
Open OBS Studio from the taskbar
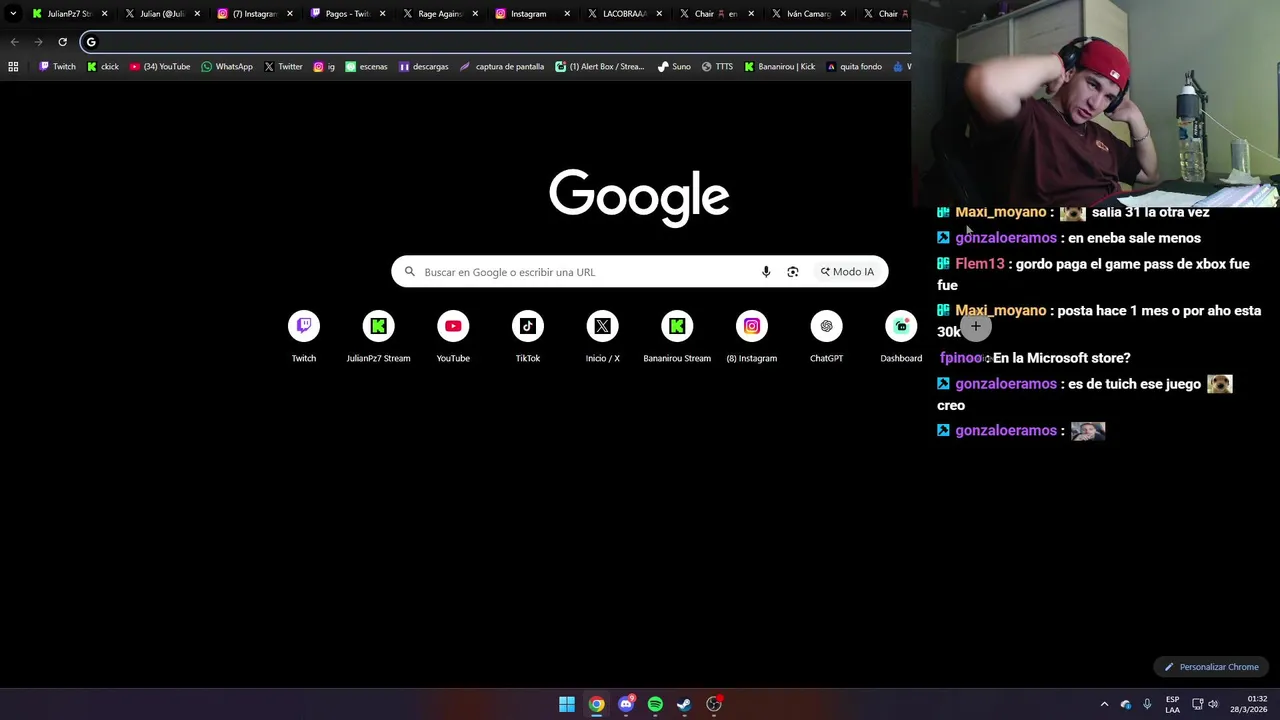pyautogui.click(x=714, y=704)
